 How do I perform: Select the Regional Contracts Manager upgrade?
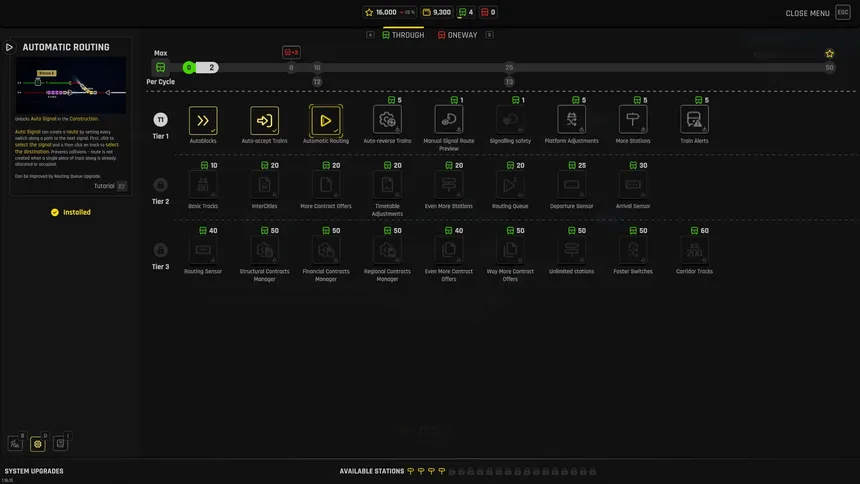387,250
